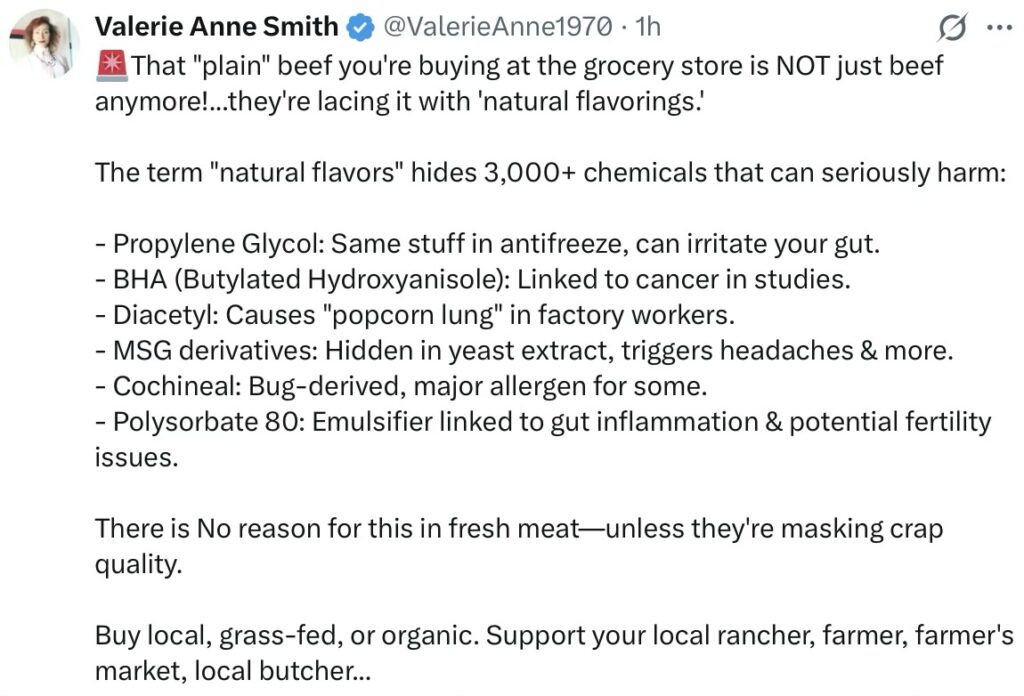Viewport: 1024px width, 696px height.
Task: Click the Propylene Glycol bullet line
Action: point(487,243)
